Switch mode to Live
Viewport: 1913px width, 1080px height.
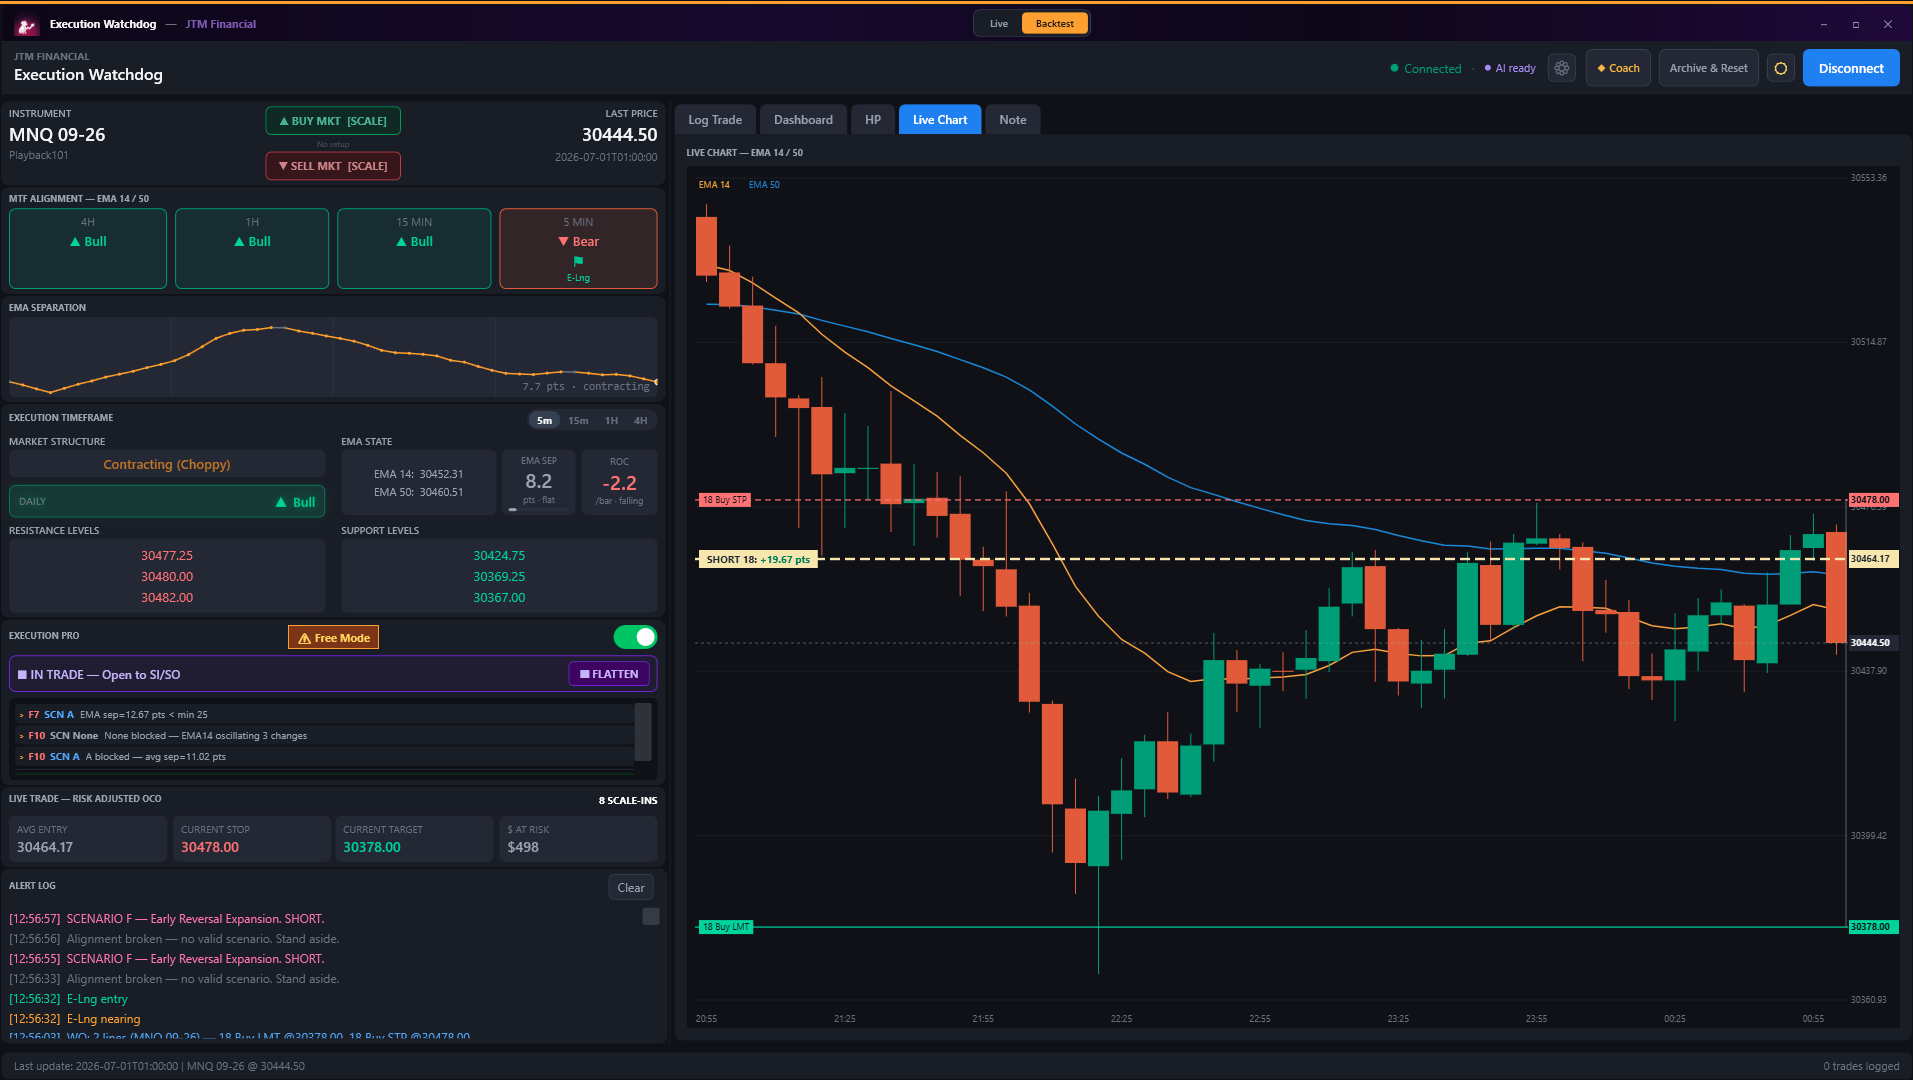(x=999, y=24)
